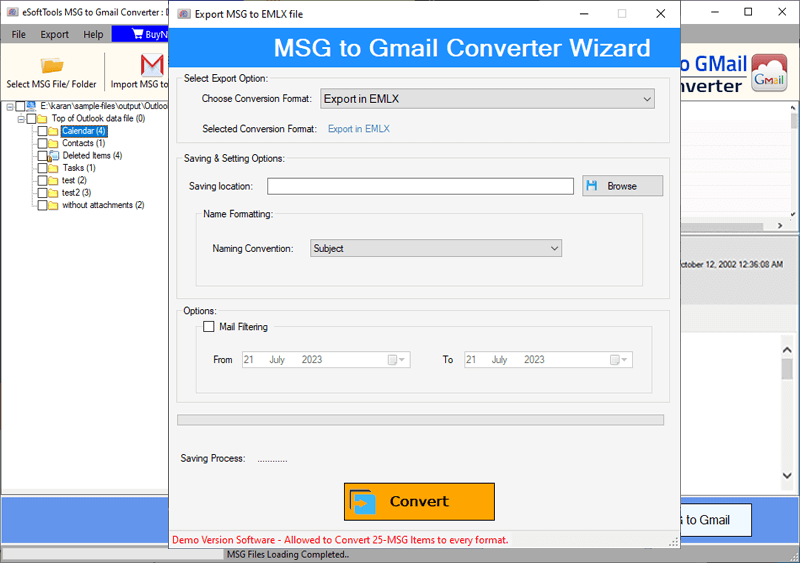Viewport: 800px width, 563px height.
Task: Click the Export in EMLX selected format link
Action: (359, 129)
